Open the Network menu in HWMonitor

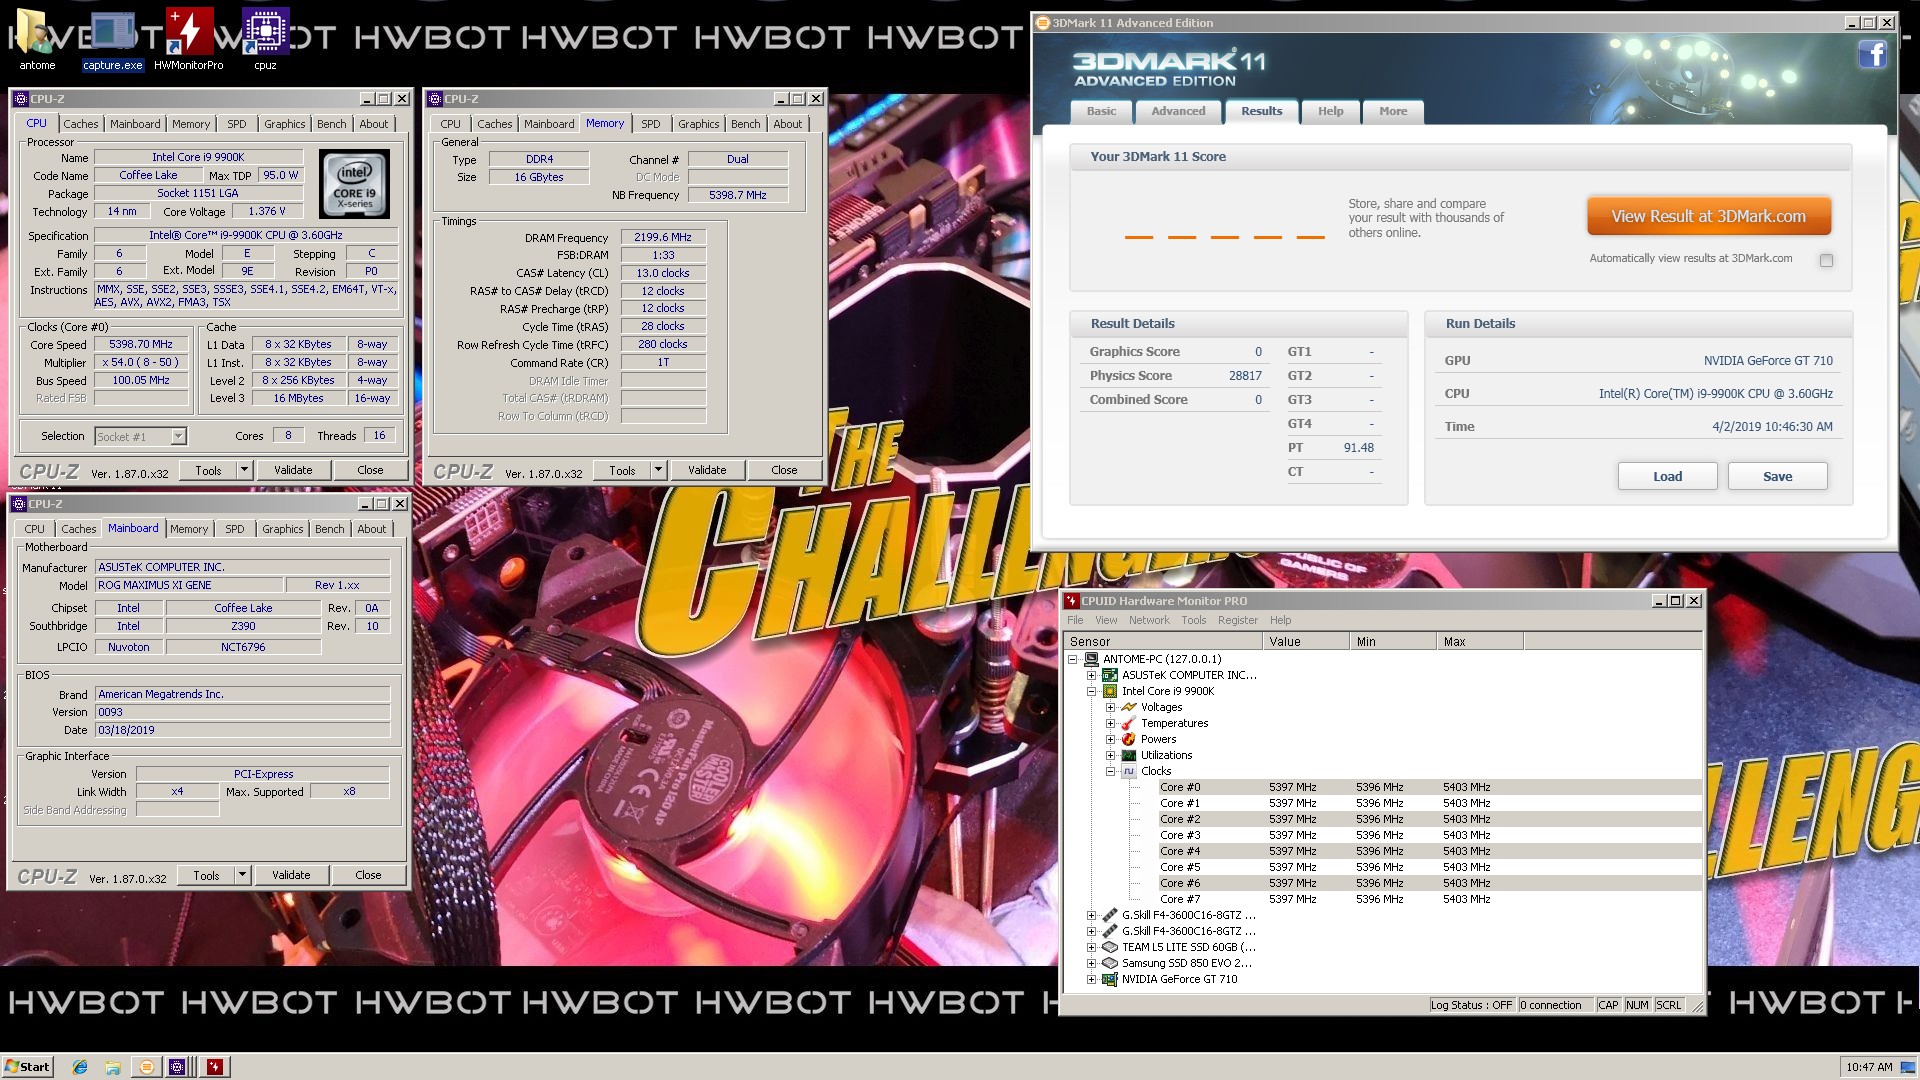pos(1149,620)
